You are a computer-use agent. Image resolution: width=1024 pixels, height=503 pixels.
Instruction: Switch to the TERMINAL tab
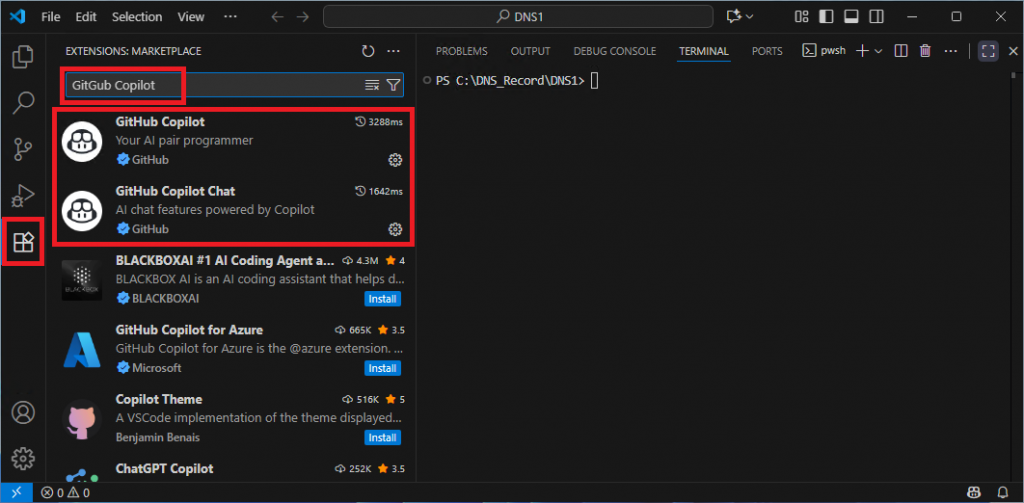(703, 51)
